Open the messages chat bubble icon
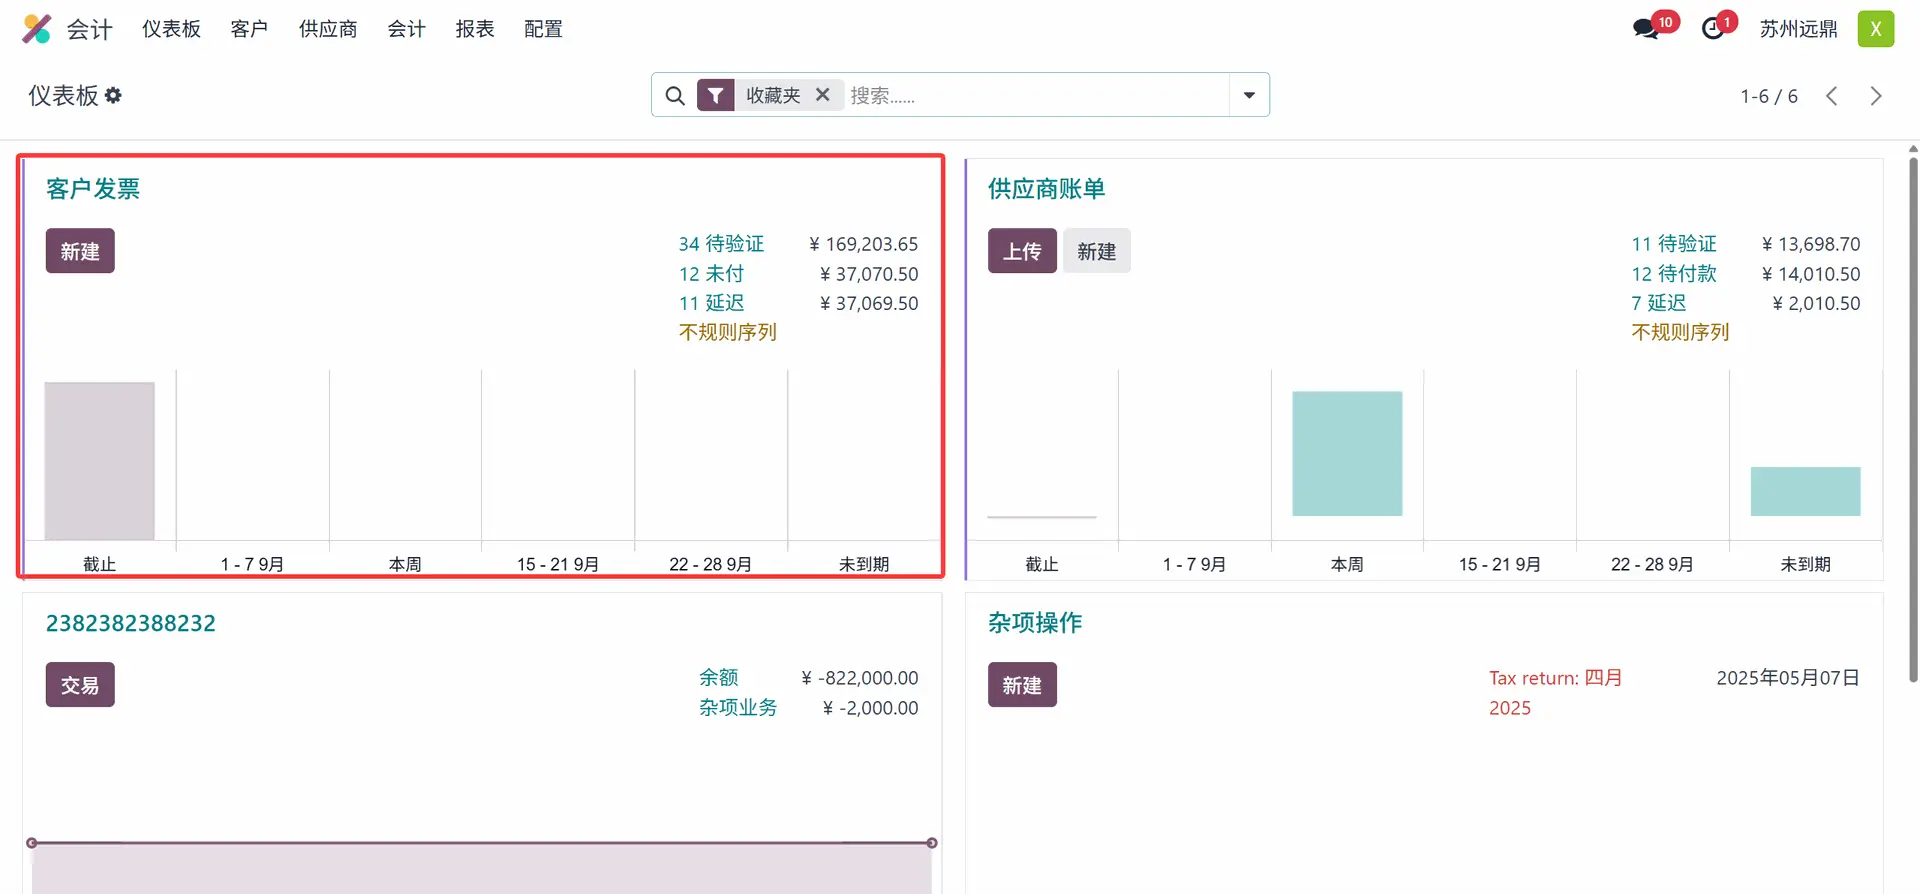This screenshot has height=894, width=1920. [x=1645, y=29]
